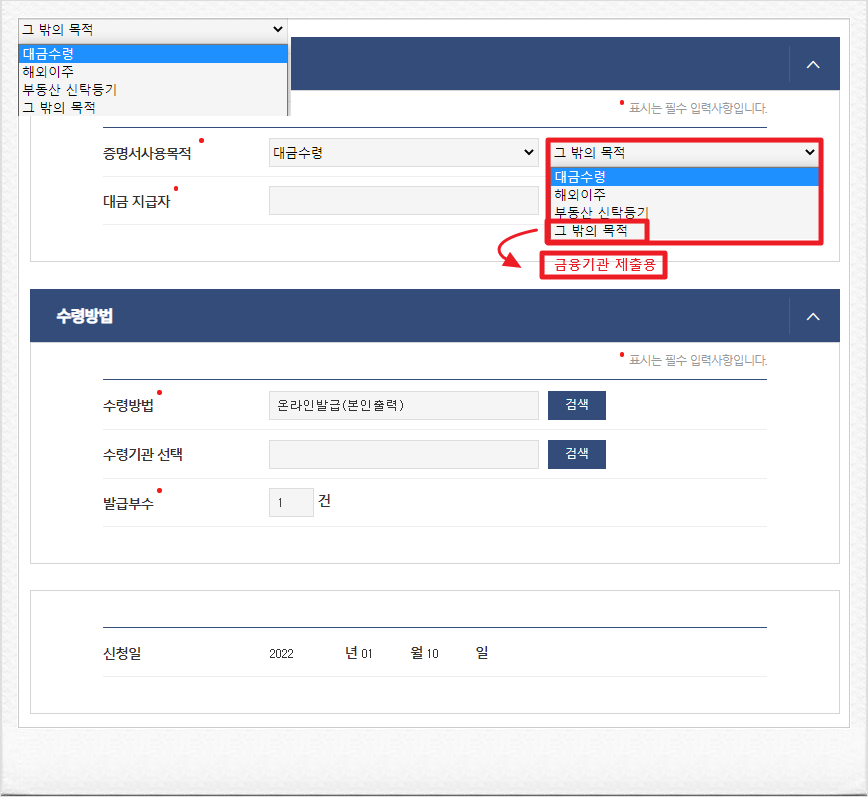Image resolution: width=868 pixels, height=797 pixels.
Task: Select 부동산 신탁등기 in the top-left list
Action: point(153,89)
